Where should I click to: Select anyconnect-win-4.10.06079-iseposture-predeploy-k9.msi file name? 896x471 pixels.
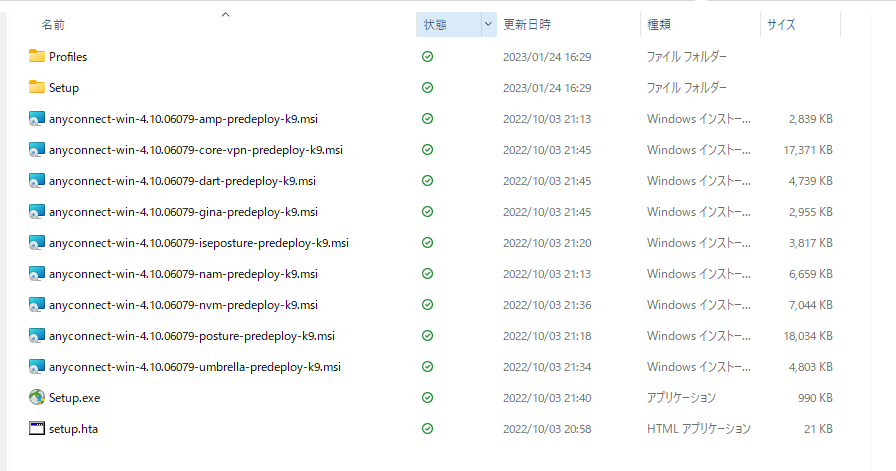[x=199, y=243]
